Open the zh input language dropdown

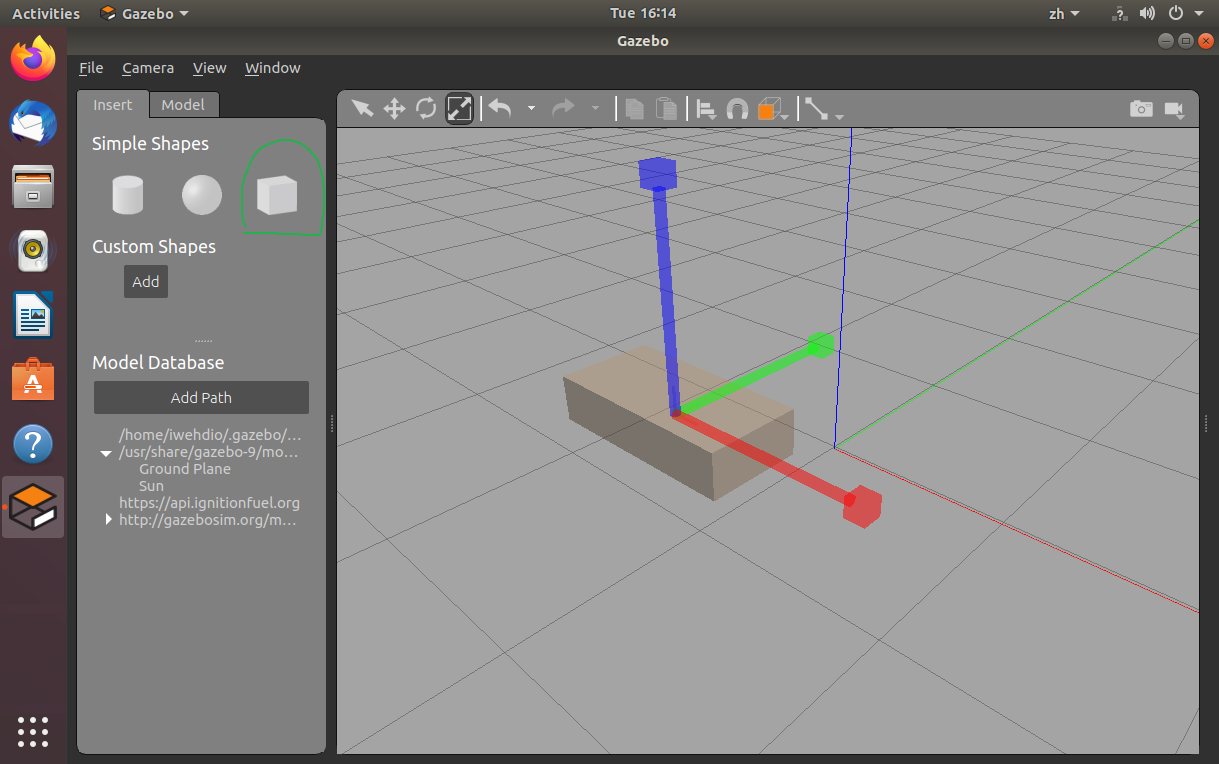click(1064, 14)
